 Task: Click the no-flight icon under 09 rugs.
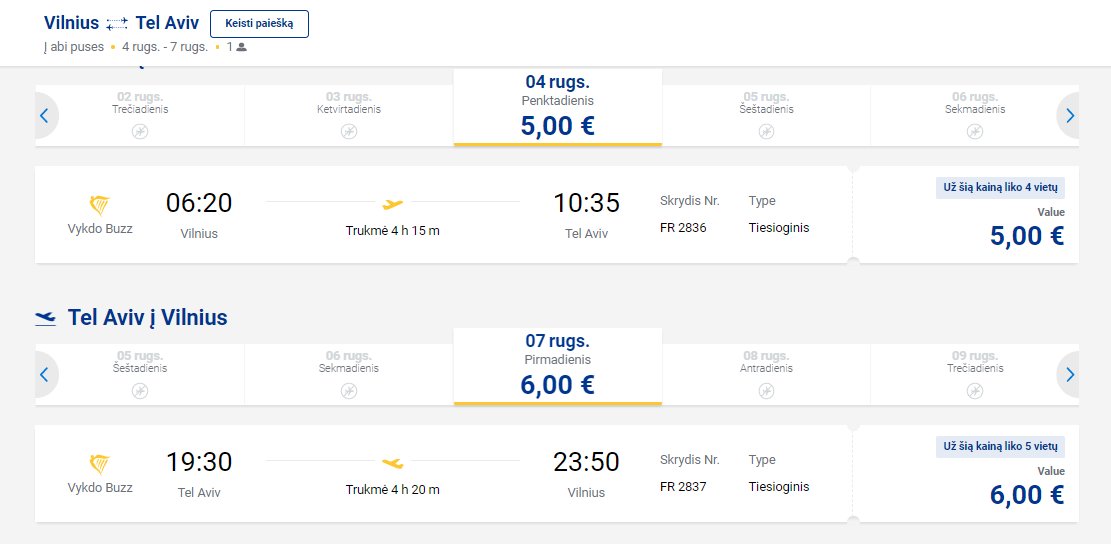(x=975, y=390)
